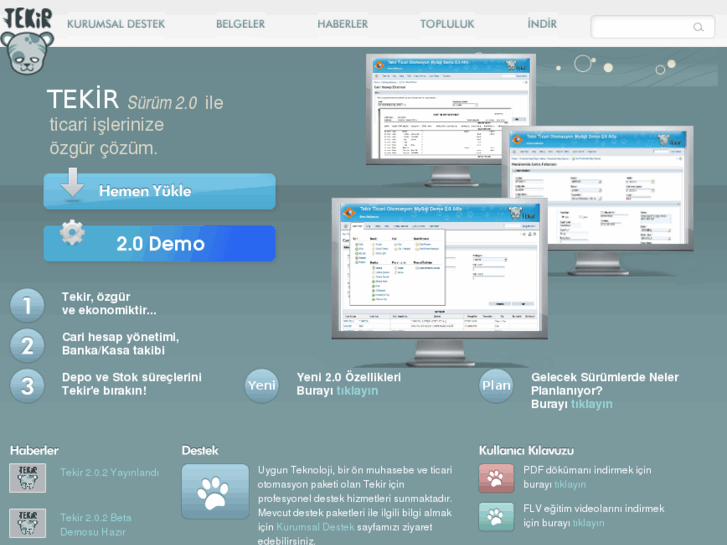727x545 pixels.
Task: Select the number 3 circle badge
Action: pos(27,386)
